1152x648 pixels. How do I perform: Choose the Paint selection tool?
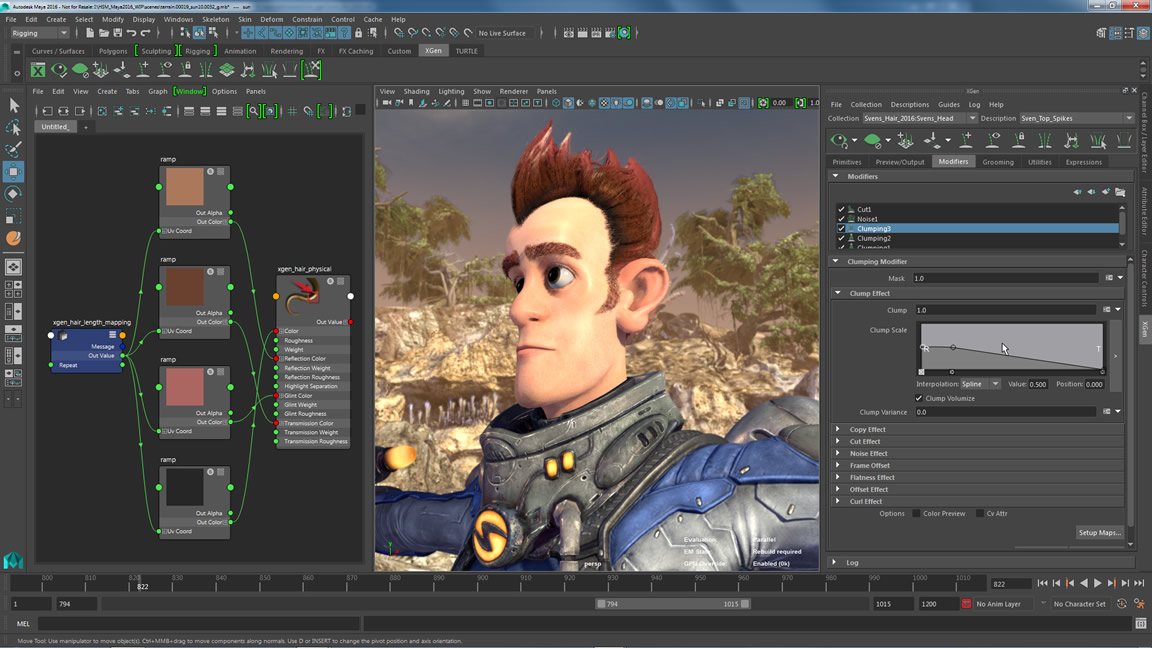[x=13, y=149]
